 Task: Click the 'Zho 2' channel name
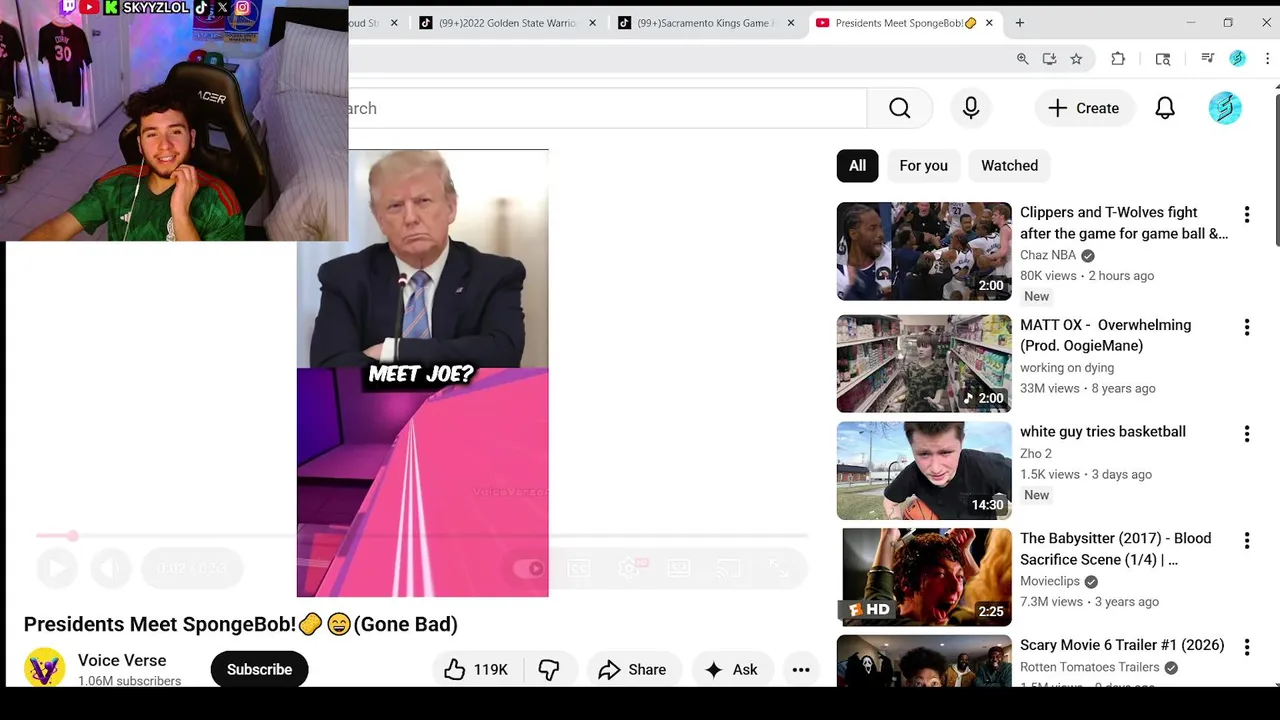1035,453
